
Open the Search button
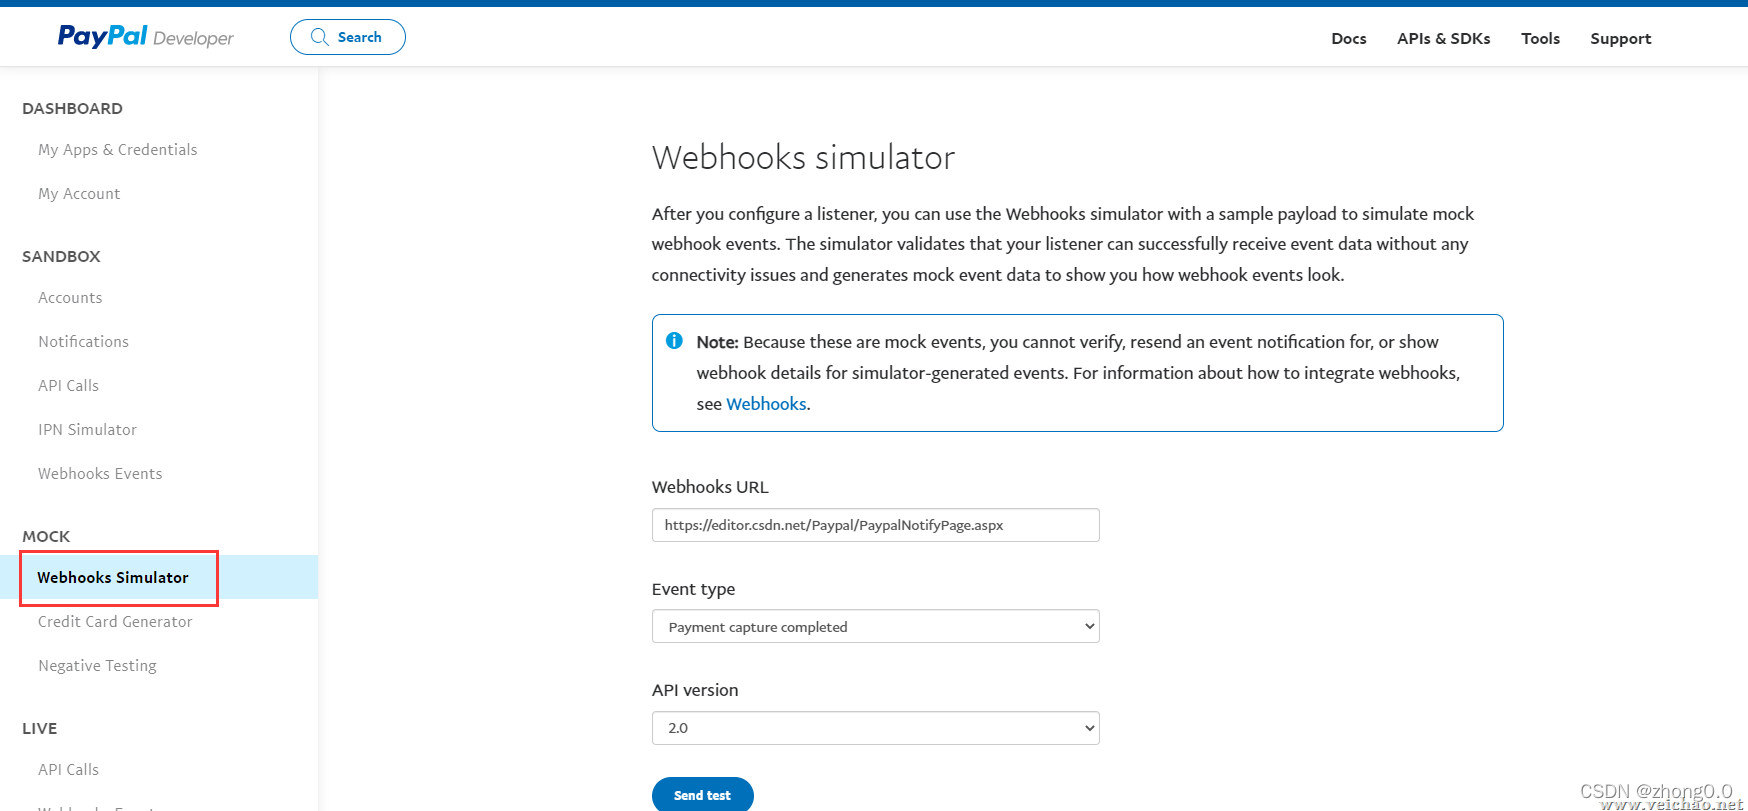[x=347, y=37]
